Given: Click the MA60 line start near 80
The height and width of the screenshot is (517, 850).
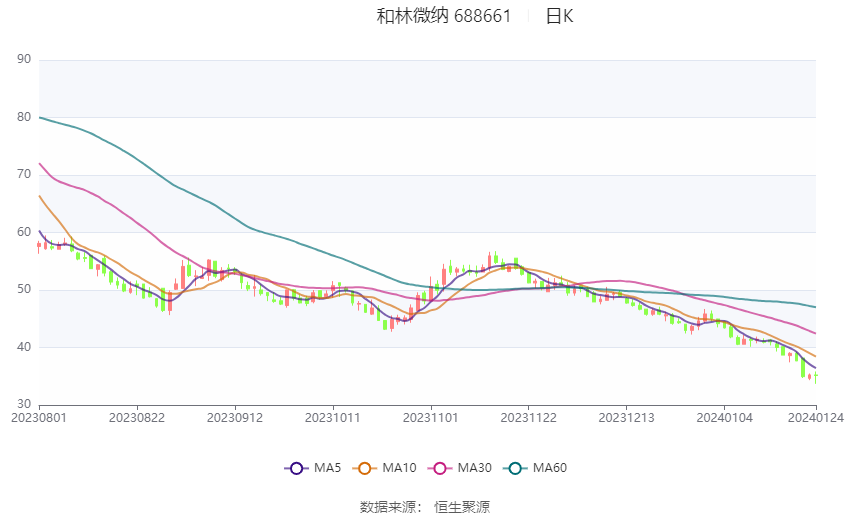Looking at the screenshot, I should click(40, 118).
